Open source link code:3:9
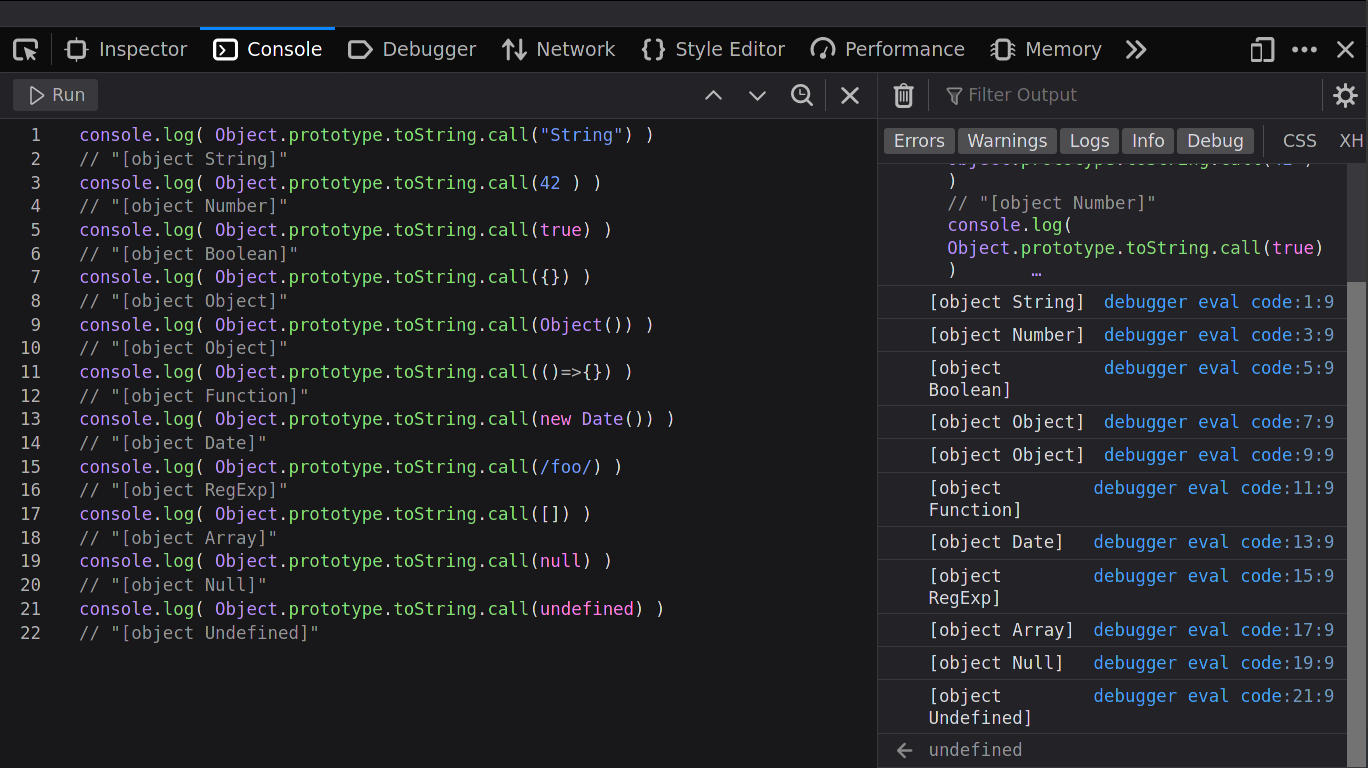1368x768 pixels. pyautogui.click(x=1219, y=335)
